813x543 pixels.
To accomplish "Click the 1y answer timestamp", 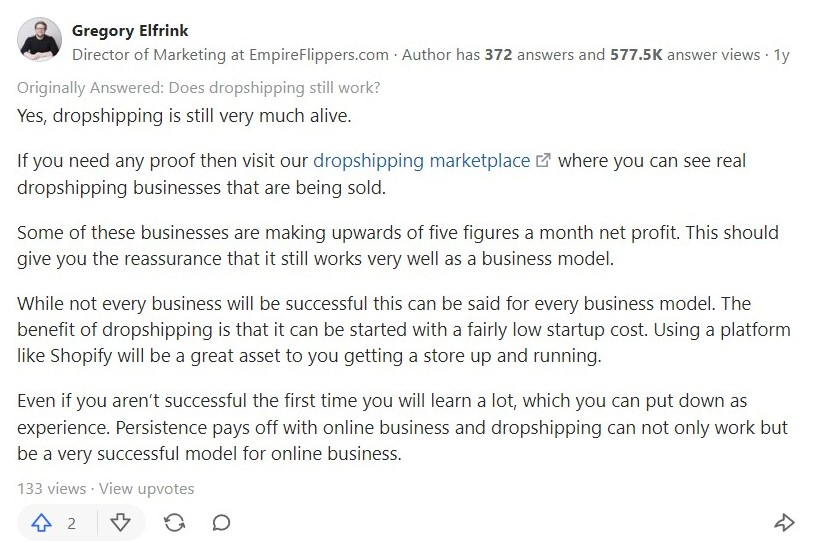I will coord(781,55).
